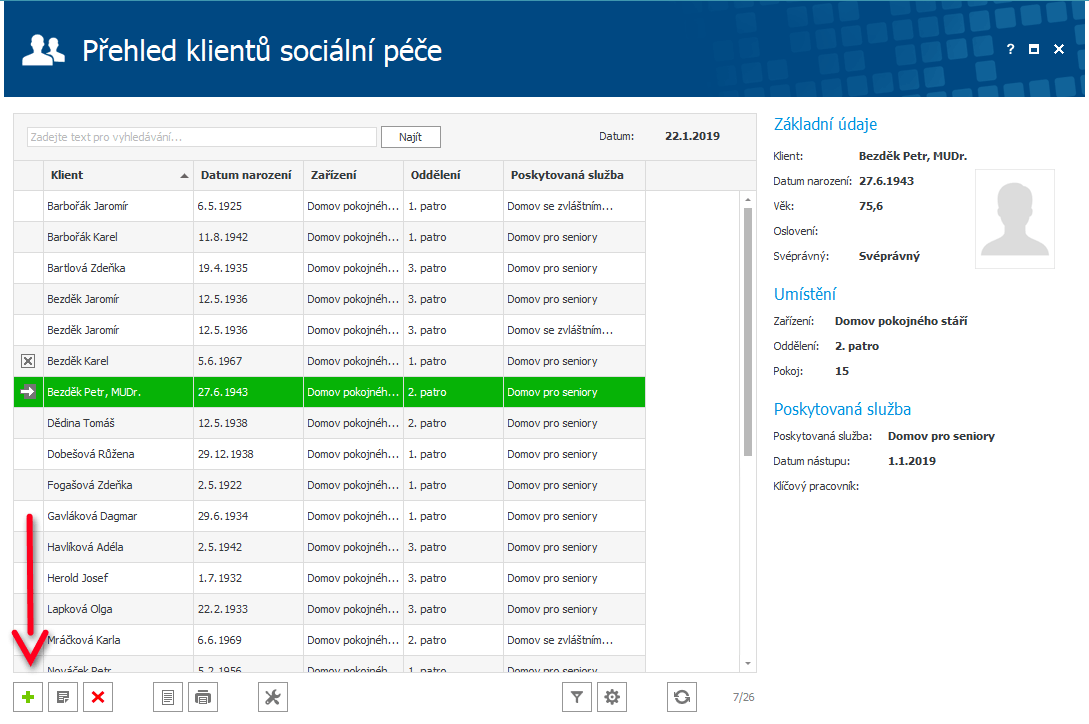Click birth date 29.12.1938 cell
This screenshot has height=724, width=1089.
click(249, 454)
